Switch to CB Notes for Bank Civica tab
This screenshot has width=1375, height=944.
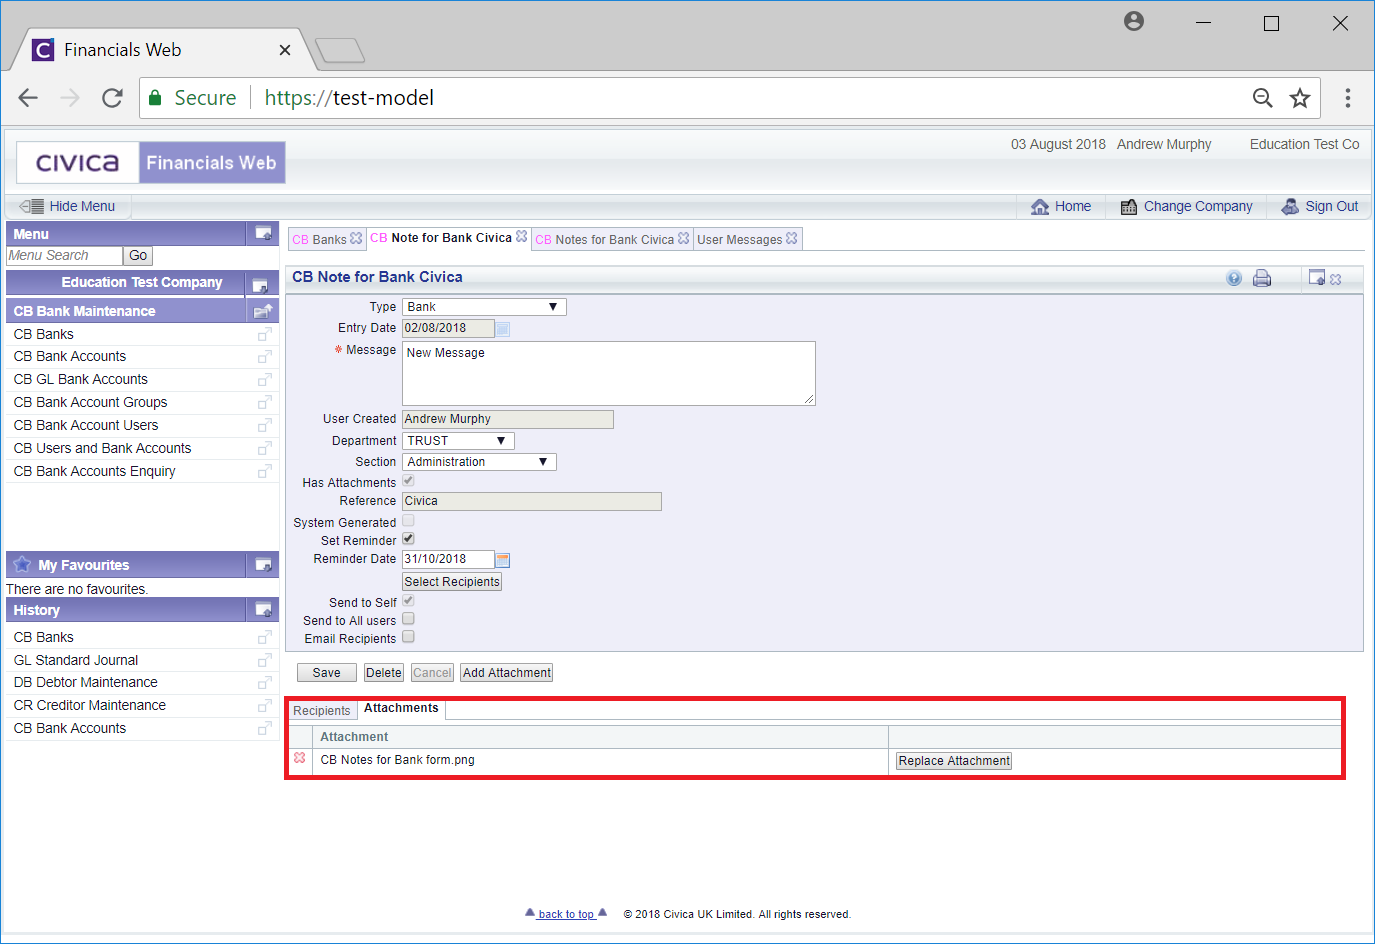coord(605,240)
